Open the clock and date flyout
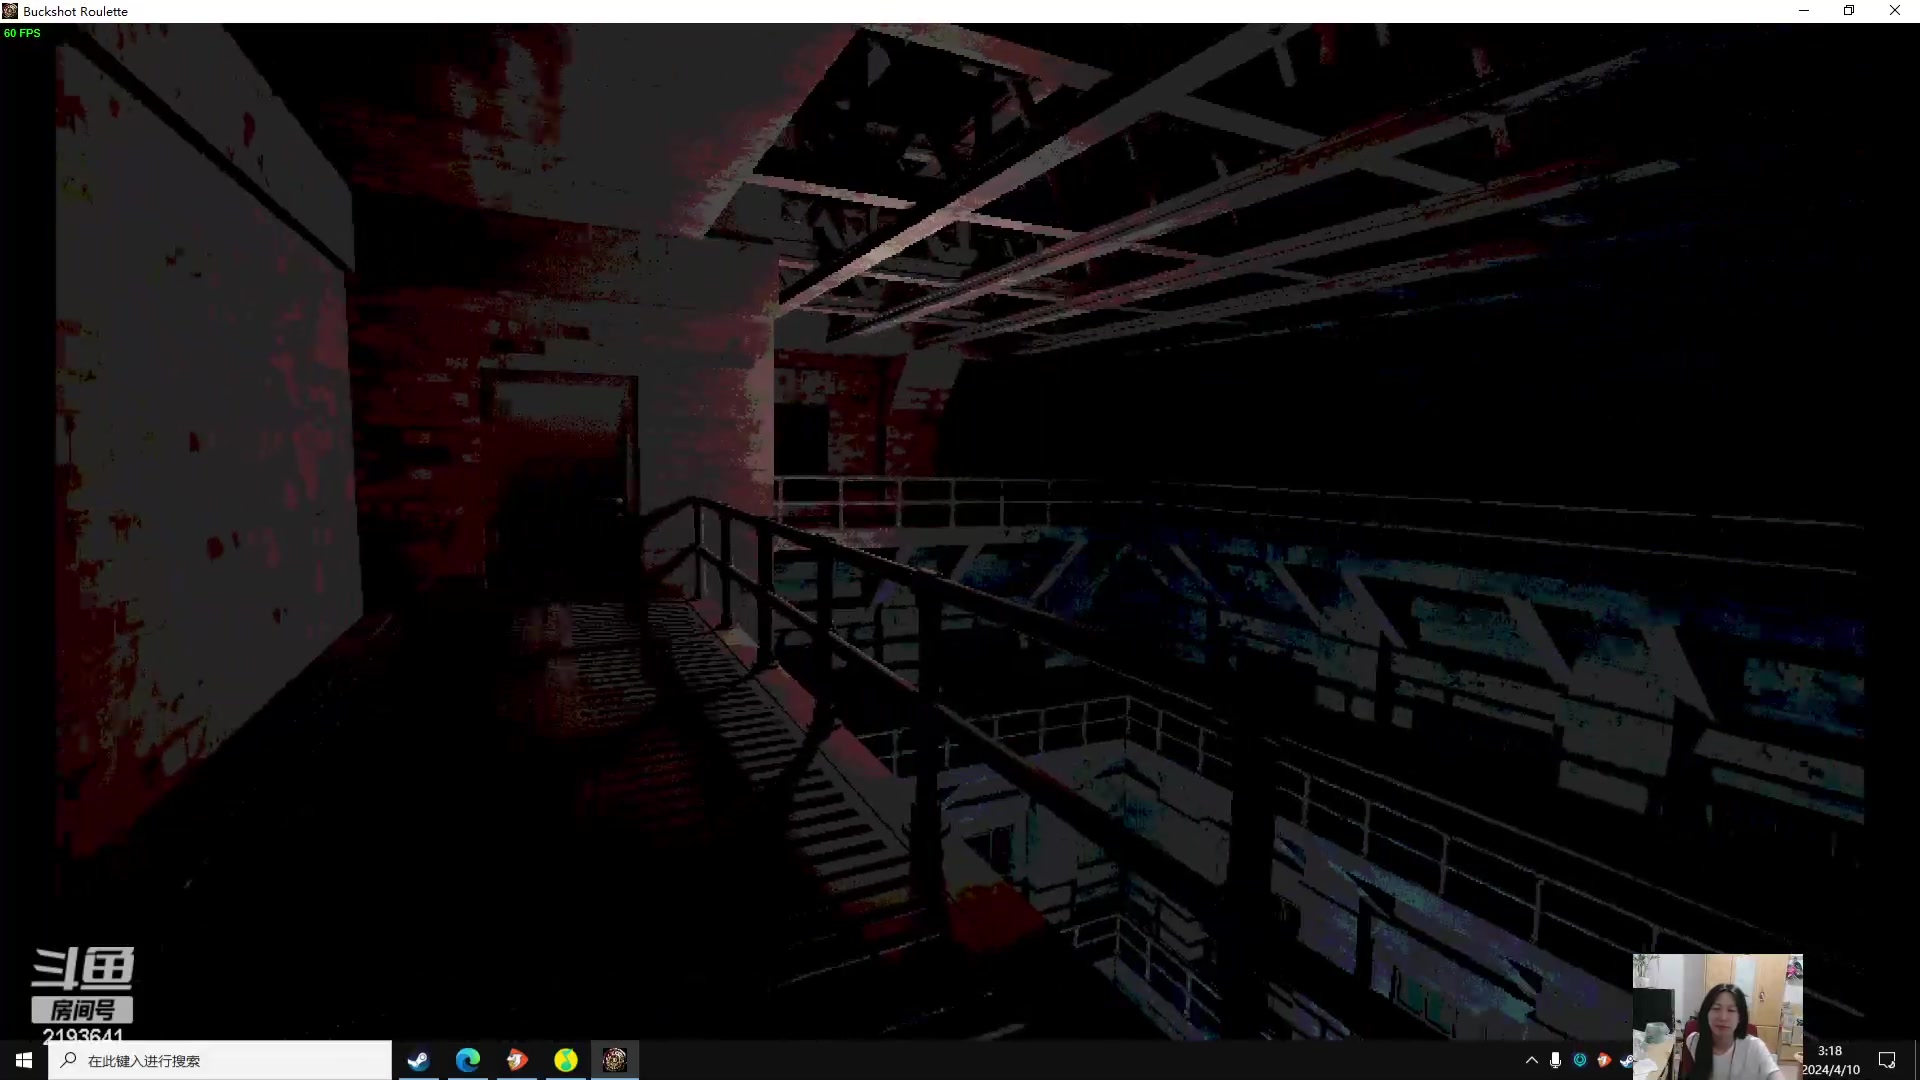The height and width of the screenshot is (1080, 1920). point(1830,1060)
